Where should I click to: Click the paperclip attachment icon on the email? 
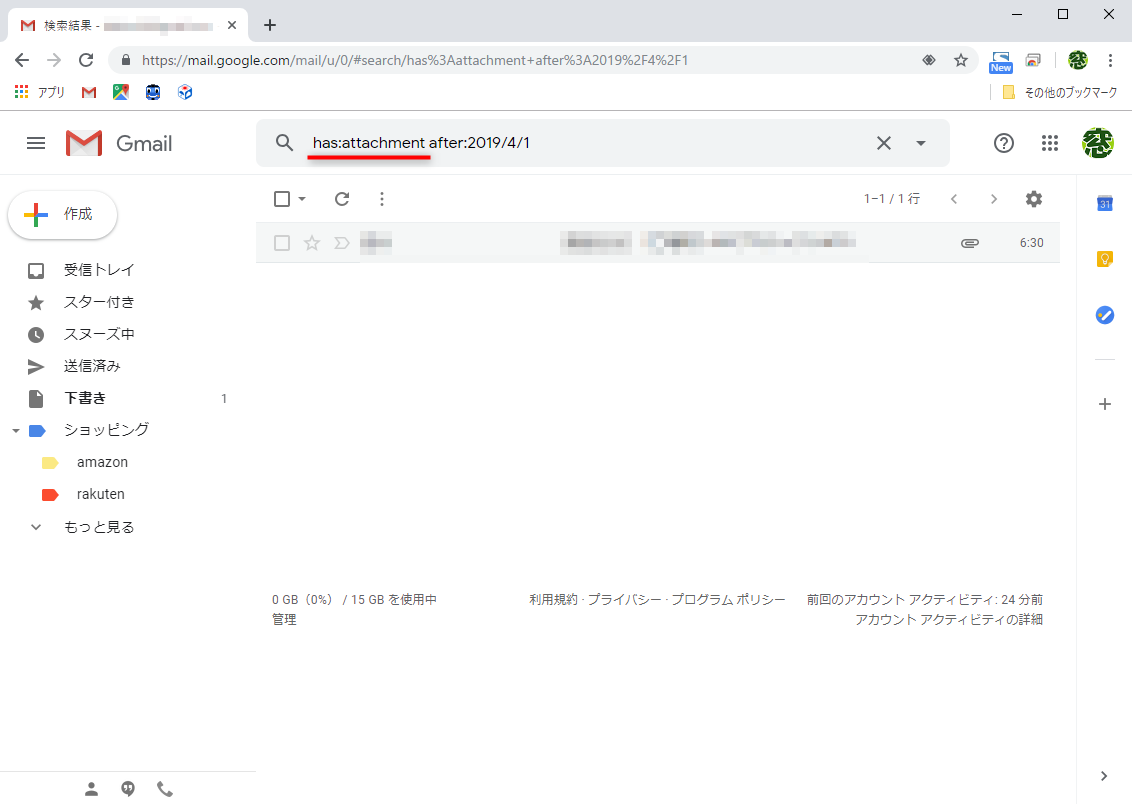pos(969,242)
